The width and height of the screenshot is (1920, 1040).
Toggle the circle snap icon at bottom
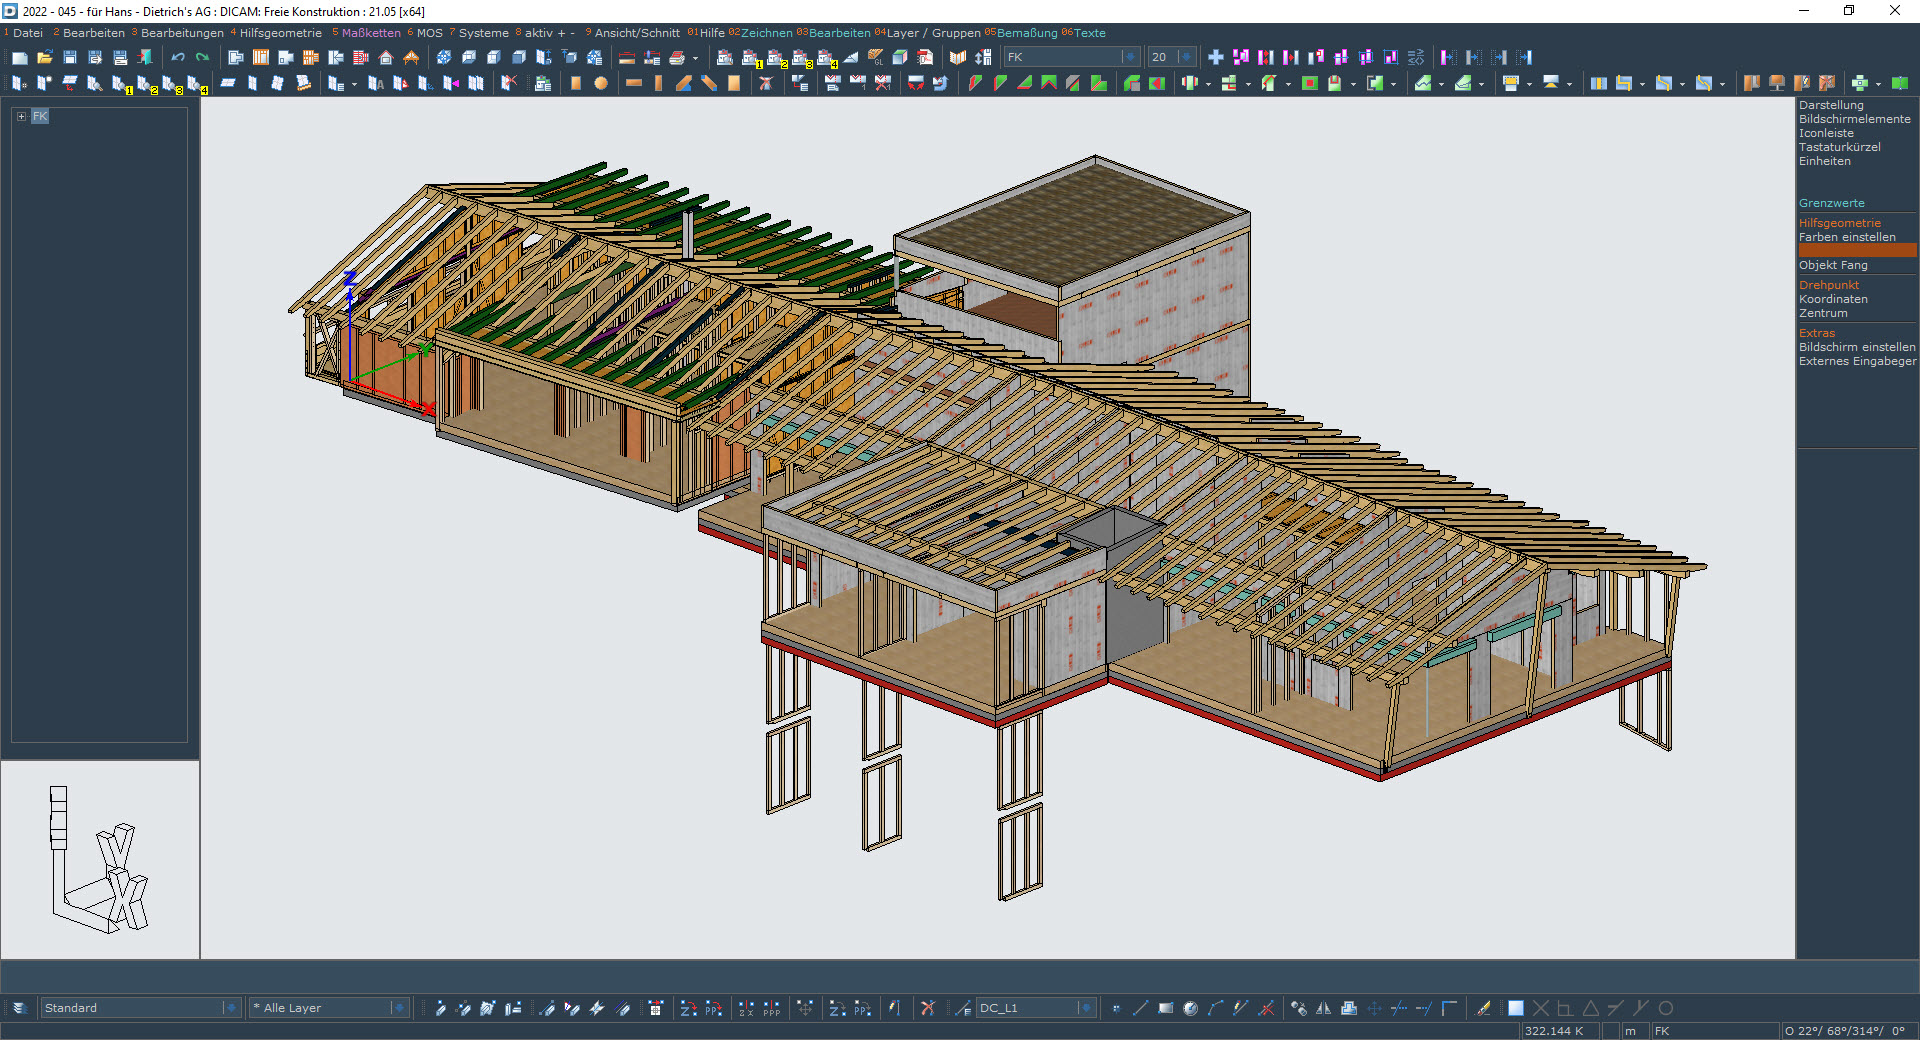pyautogui.click(x=1666, y=1008)
